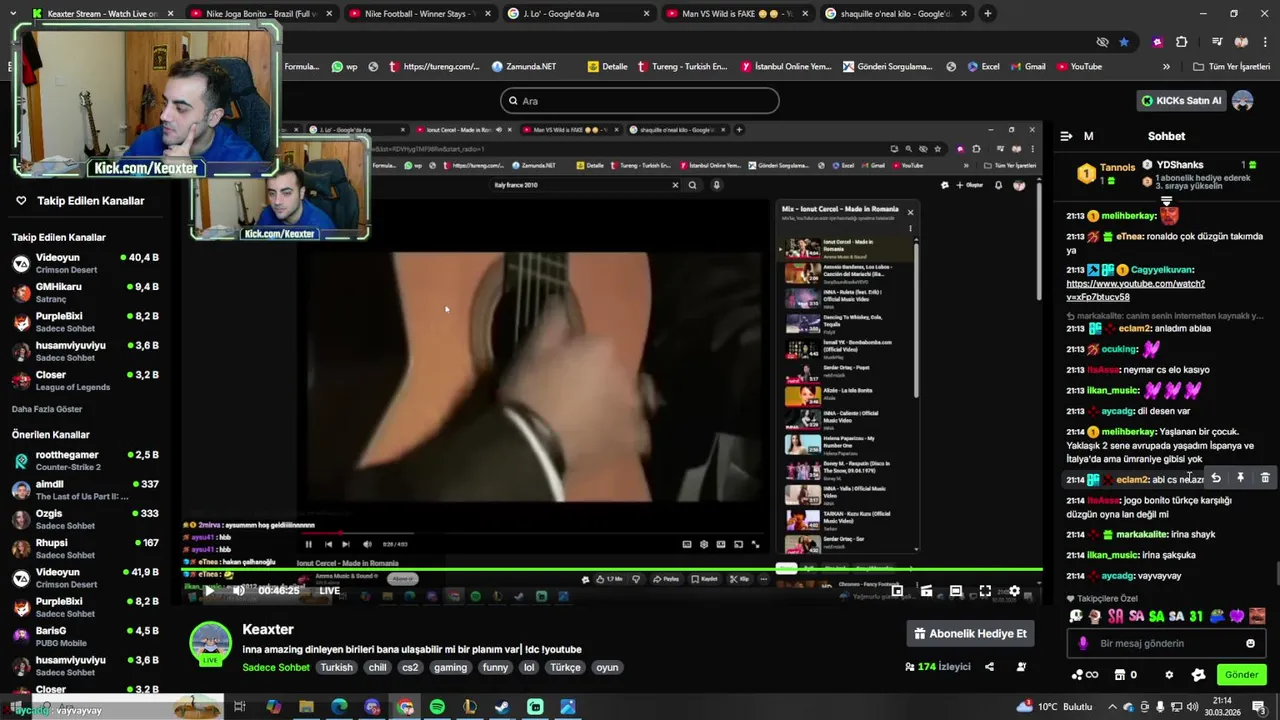Share the Keaxter stream
This screenshot has width=1280, height=720.
click(x=989, y=667)
